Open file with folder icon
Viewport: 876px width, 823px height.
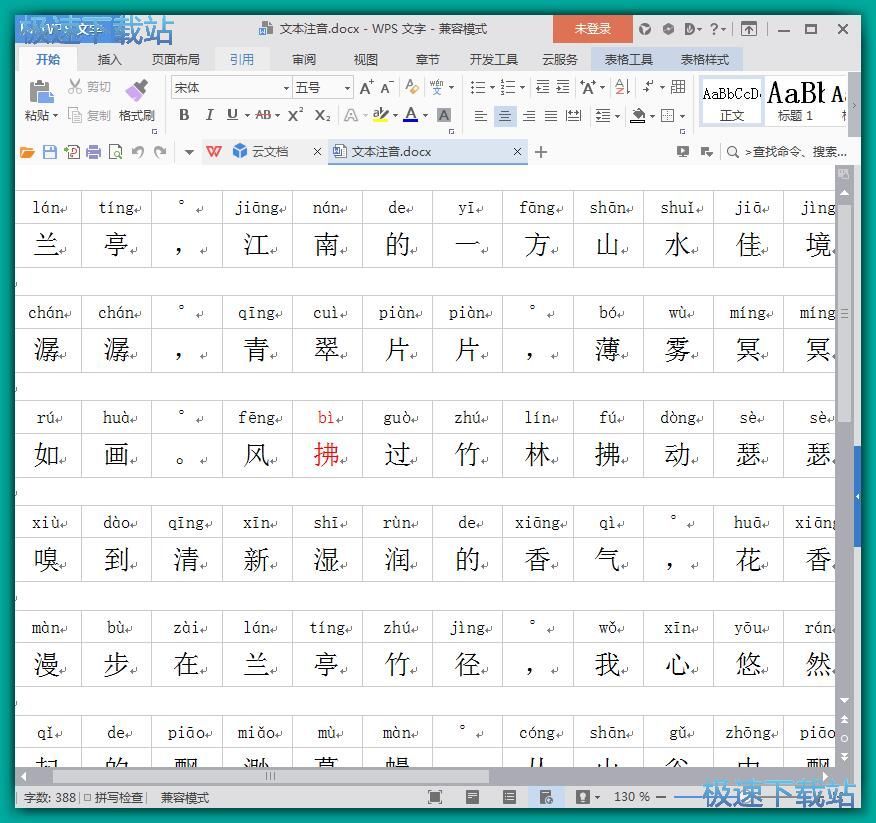pos(27,152)
